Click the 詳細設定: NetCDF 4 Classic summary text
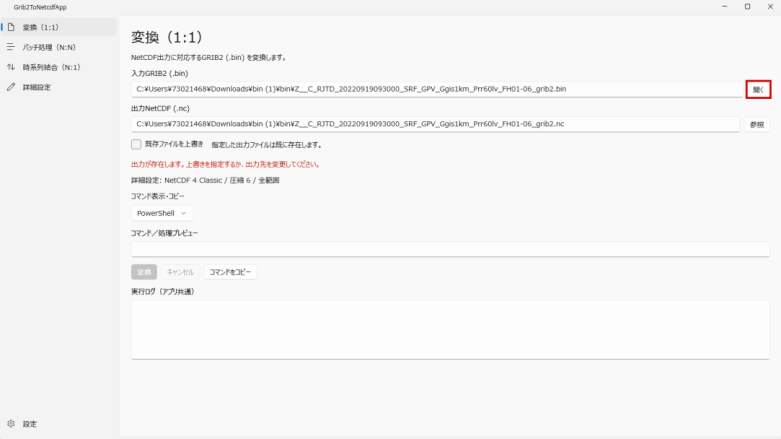 pyautogui.click(x=205, y=180)
